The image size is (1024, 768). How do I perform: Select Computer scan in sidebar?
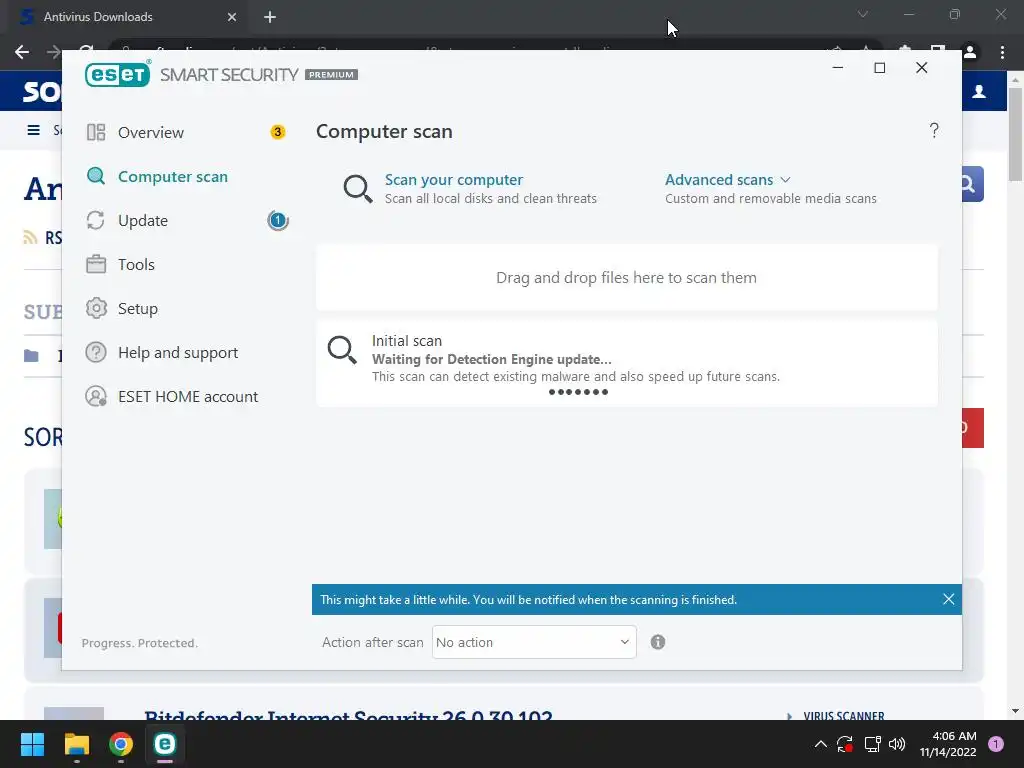click(172, 177)
